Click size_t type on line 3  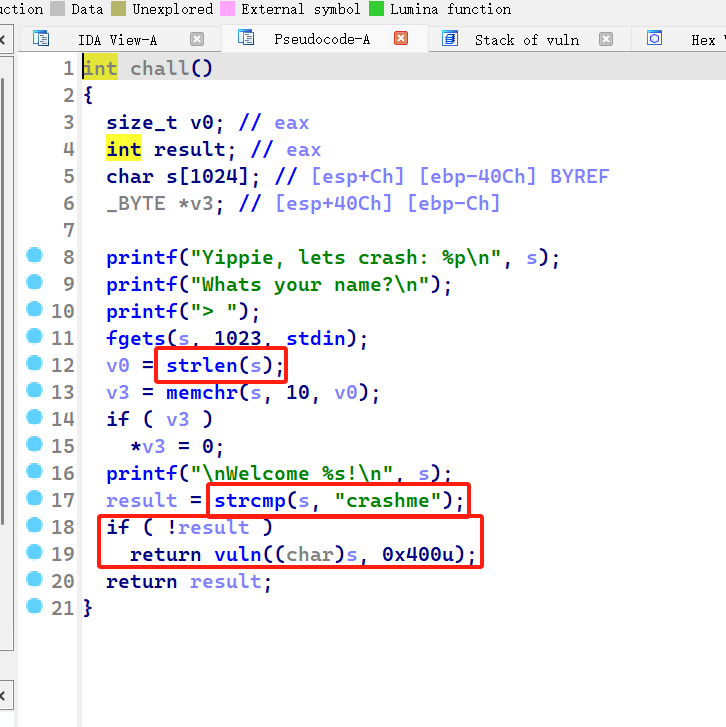tap(141, 123)
